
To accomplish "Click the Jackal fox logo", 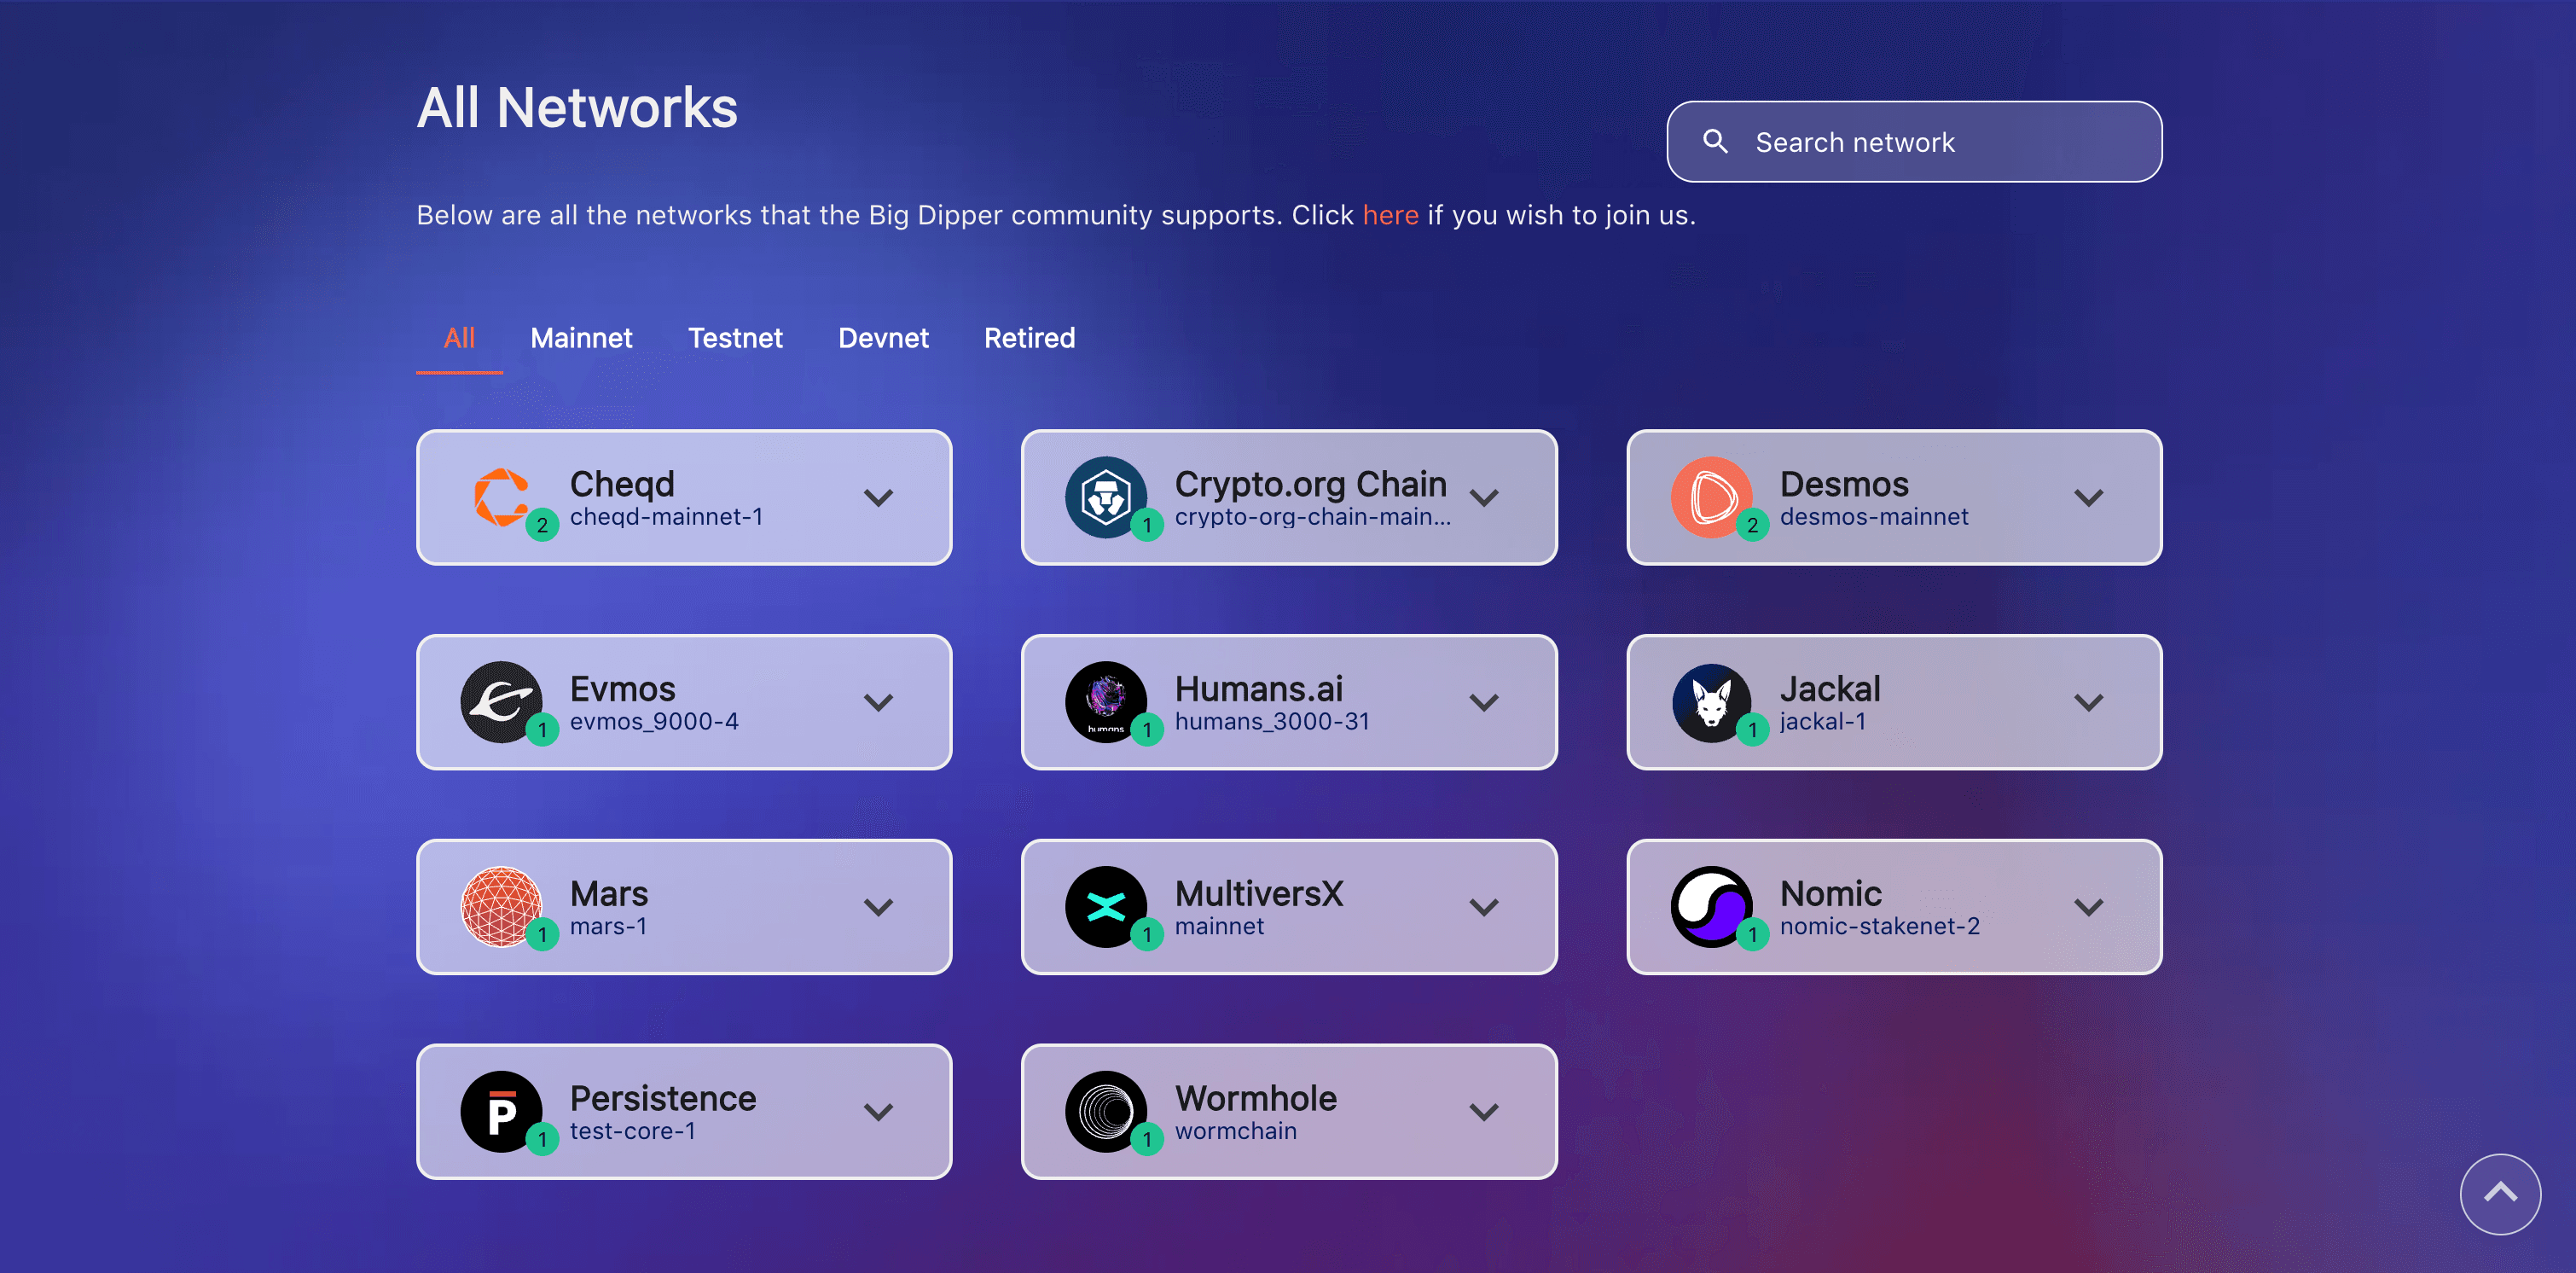I will click(x=1711, y=702).
